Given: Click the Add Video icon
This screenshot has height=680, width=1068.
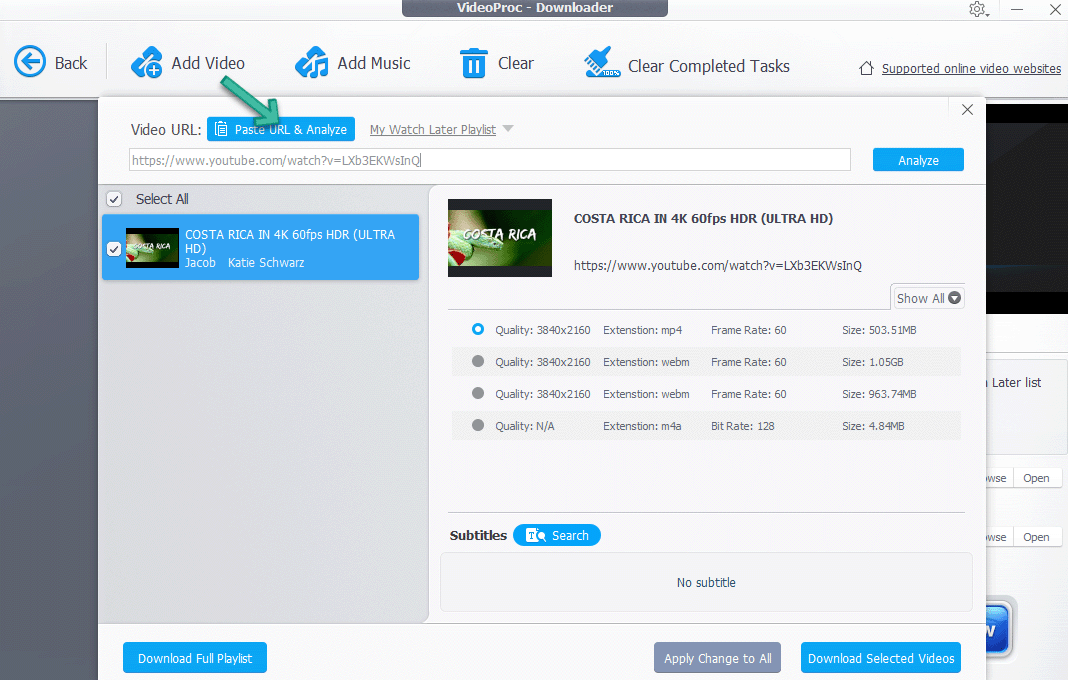Looking at the screenshot, I should [146, 63].
